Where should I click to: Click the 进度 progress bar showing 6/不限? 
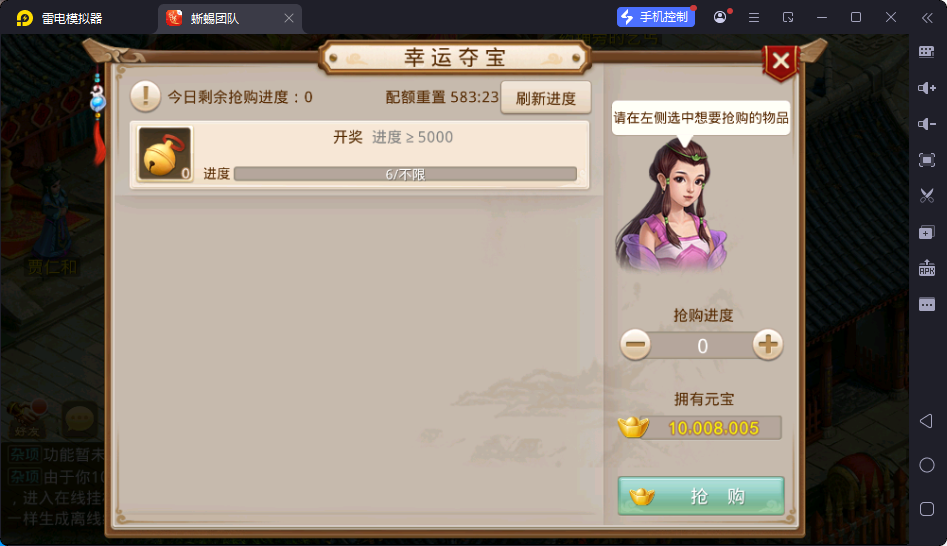[405, 175]
